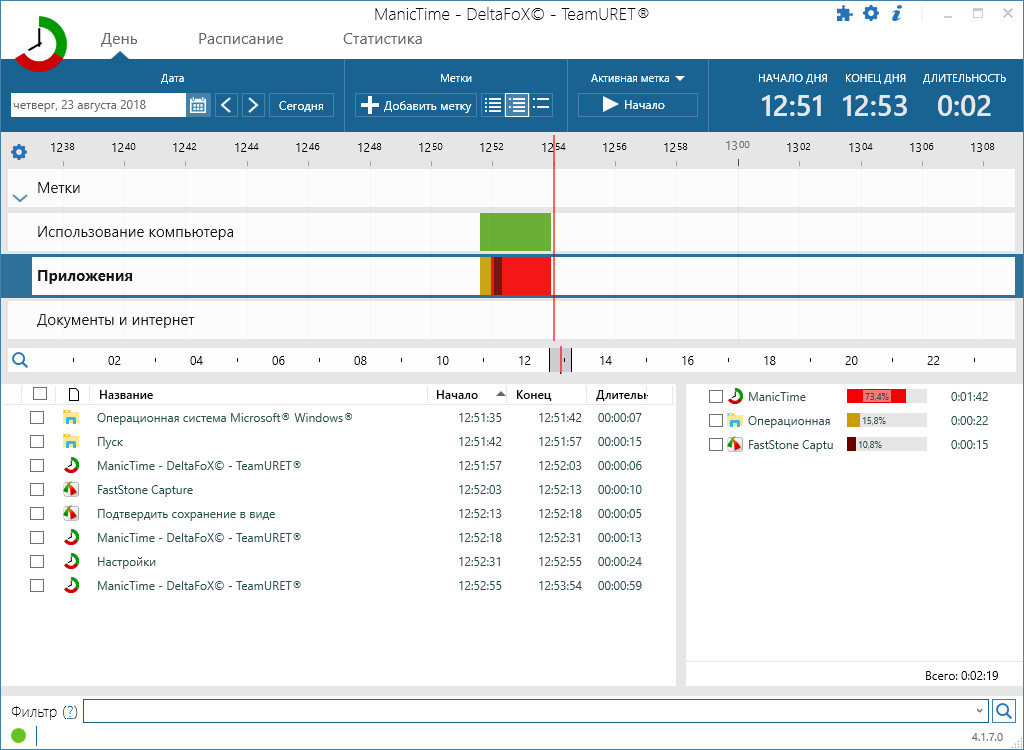Open the info (i) icon
Viewport: 1024px width, 750px height.
click(897, 14)
